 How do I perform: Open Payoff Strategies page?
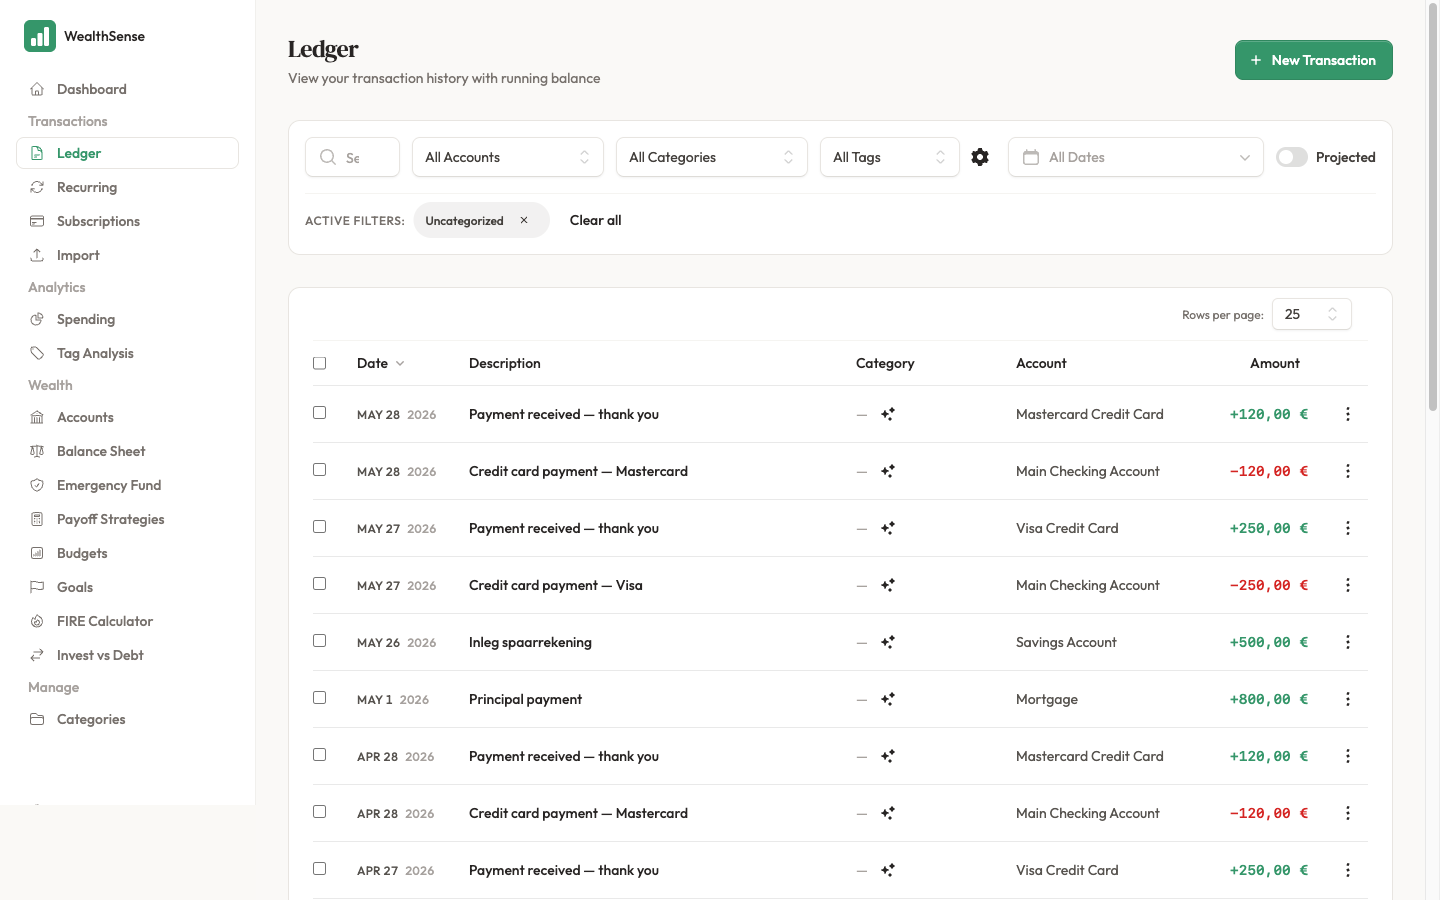[127, 519]
